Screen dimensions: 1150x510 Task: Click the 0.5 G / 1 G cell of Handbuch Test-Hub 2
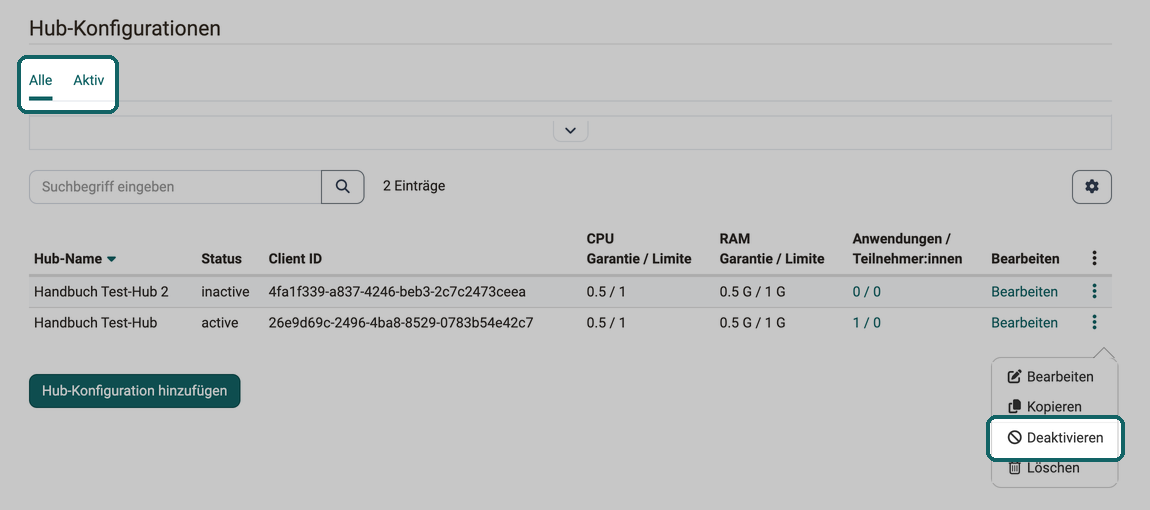coord(752,291)
